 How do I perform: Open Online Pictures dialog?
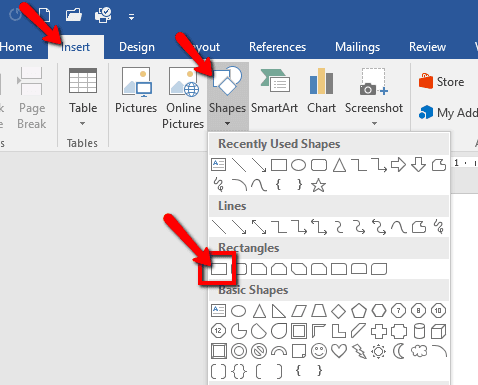tap(183, 97)
